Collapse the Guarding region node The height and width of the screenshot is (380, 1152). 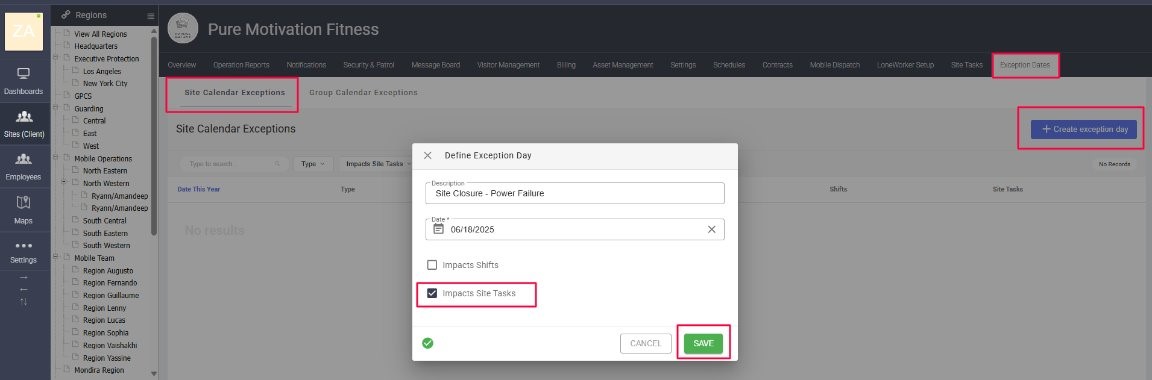coord(56,108)
